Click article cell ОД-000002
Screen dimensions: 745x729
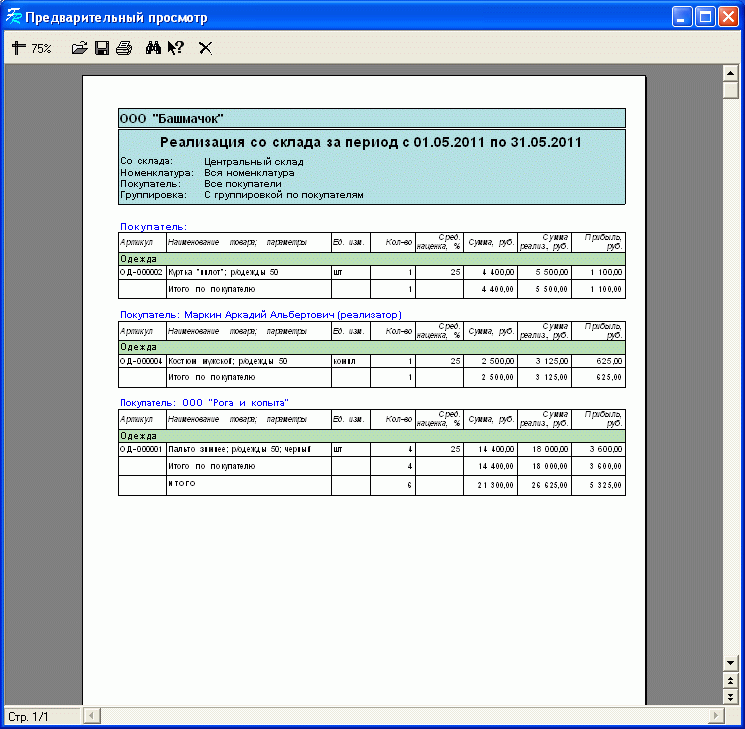[x=142, y=272]
